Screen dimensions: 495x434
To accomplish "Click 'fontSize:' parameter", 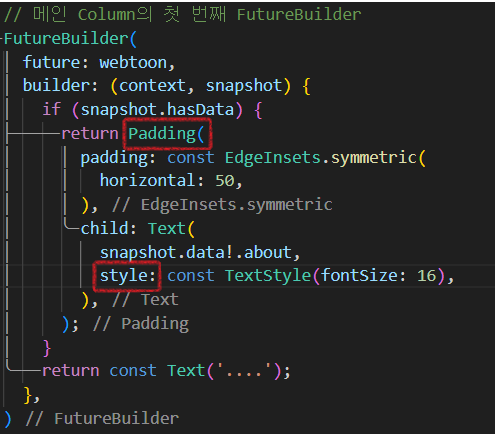I will point(363,276).
